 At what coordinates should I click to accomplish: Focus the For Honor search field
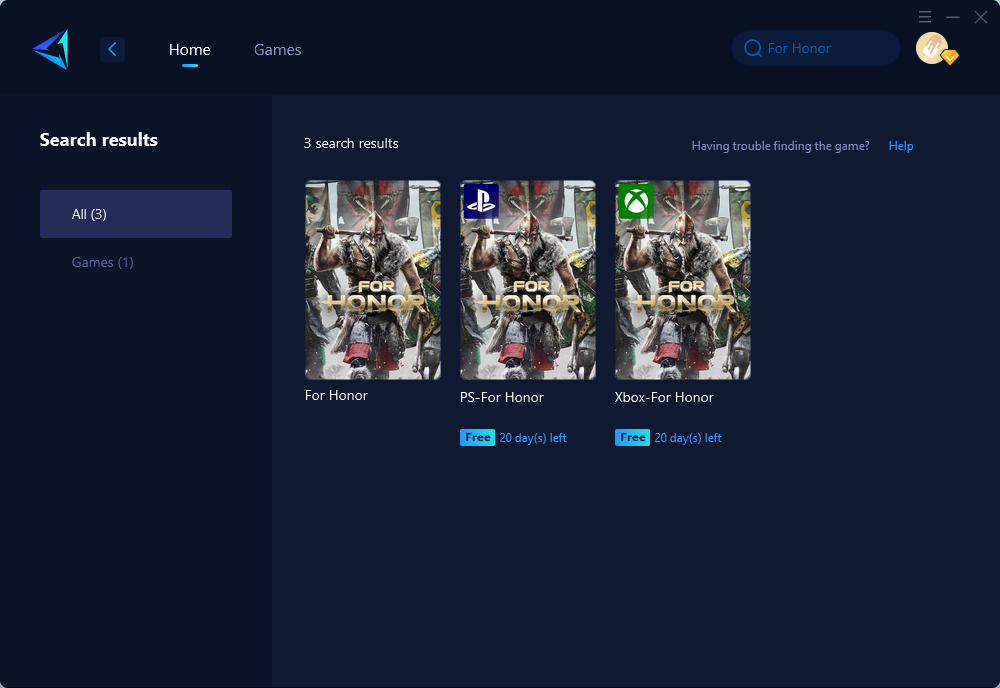[x=816, y=48]
